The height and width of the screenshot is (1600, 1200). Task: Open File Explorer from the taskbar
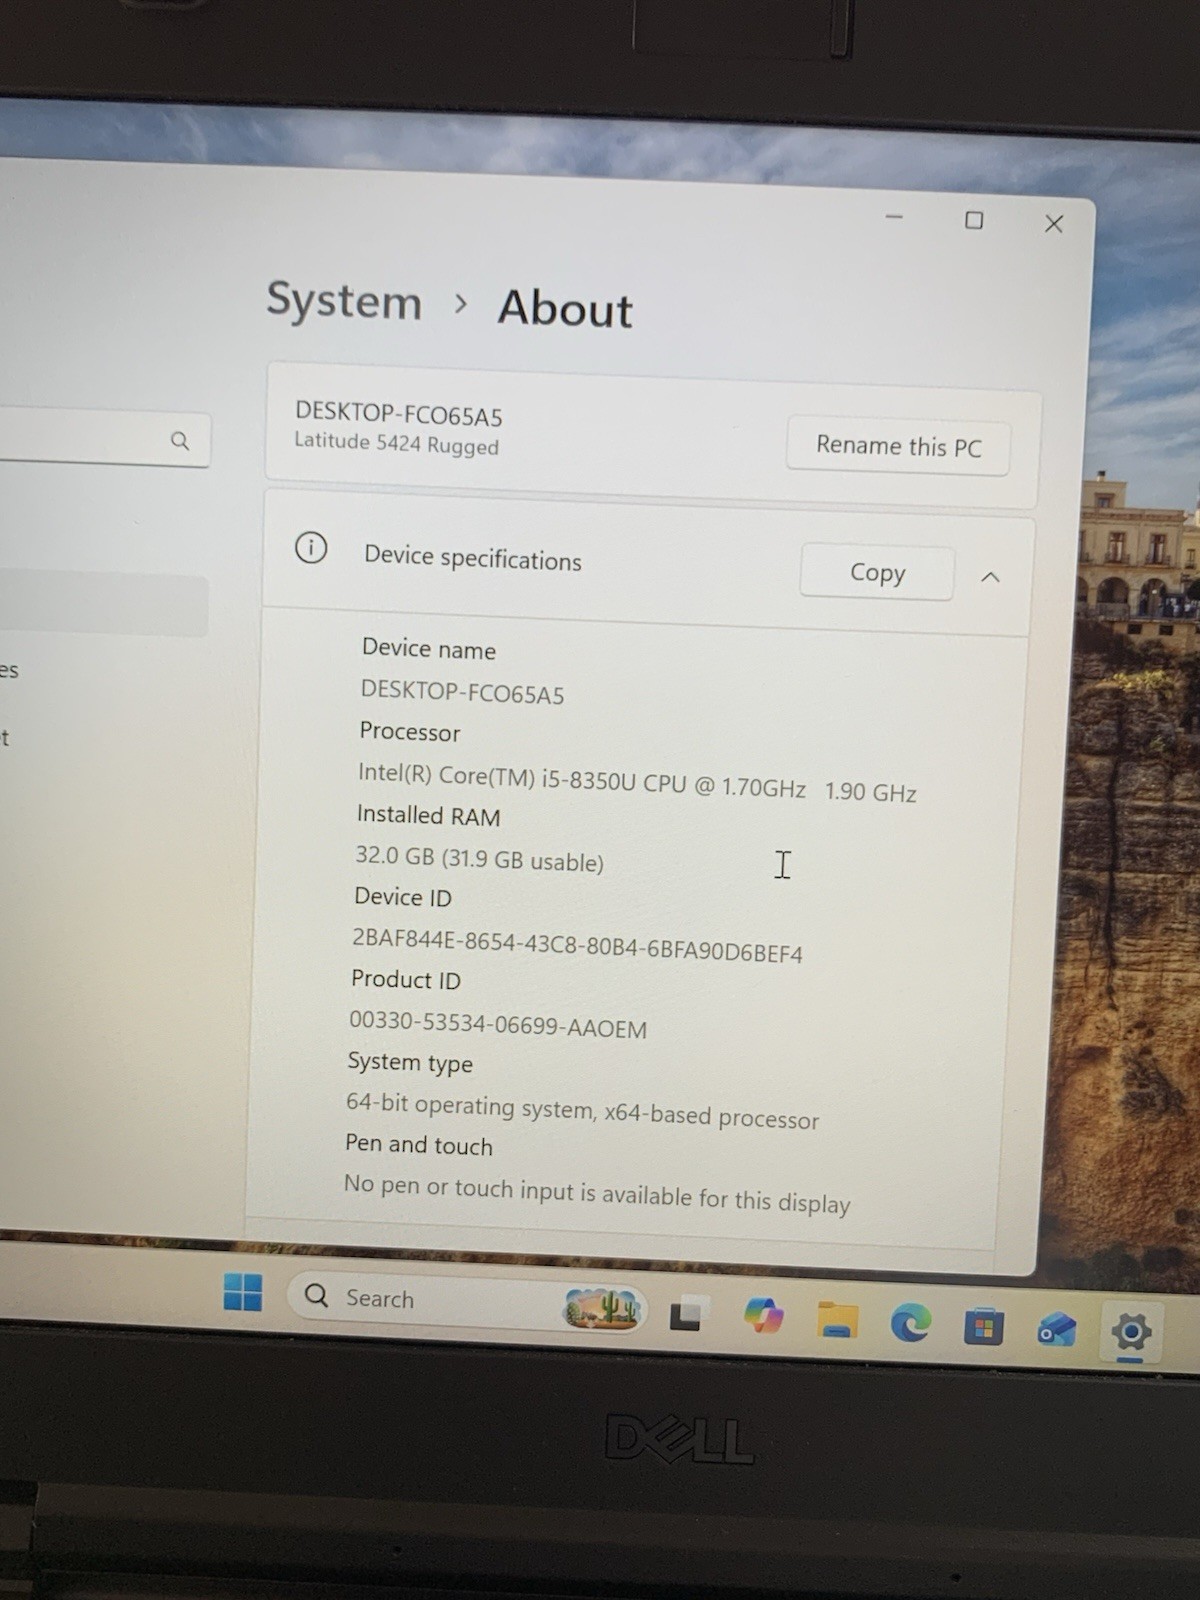(x=837, y=1320)
